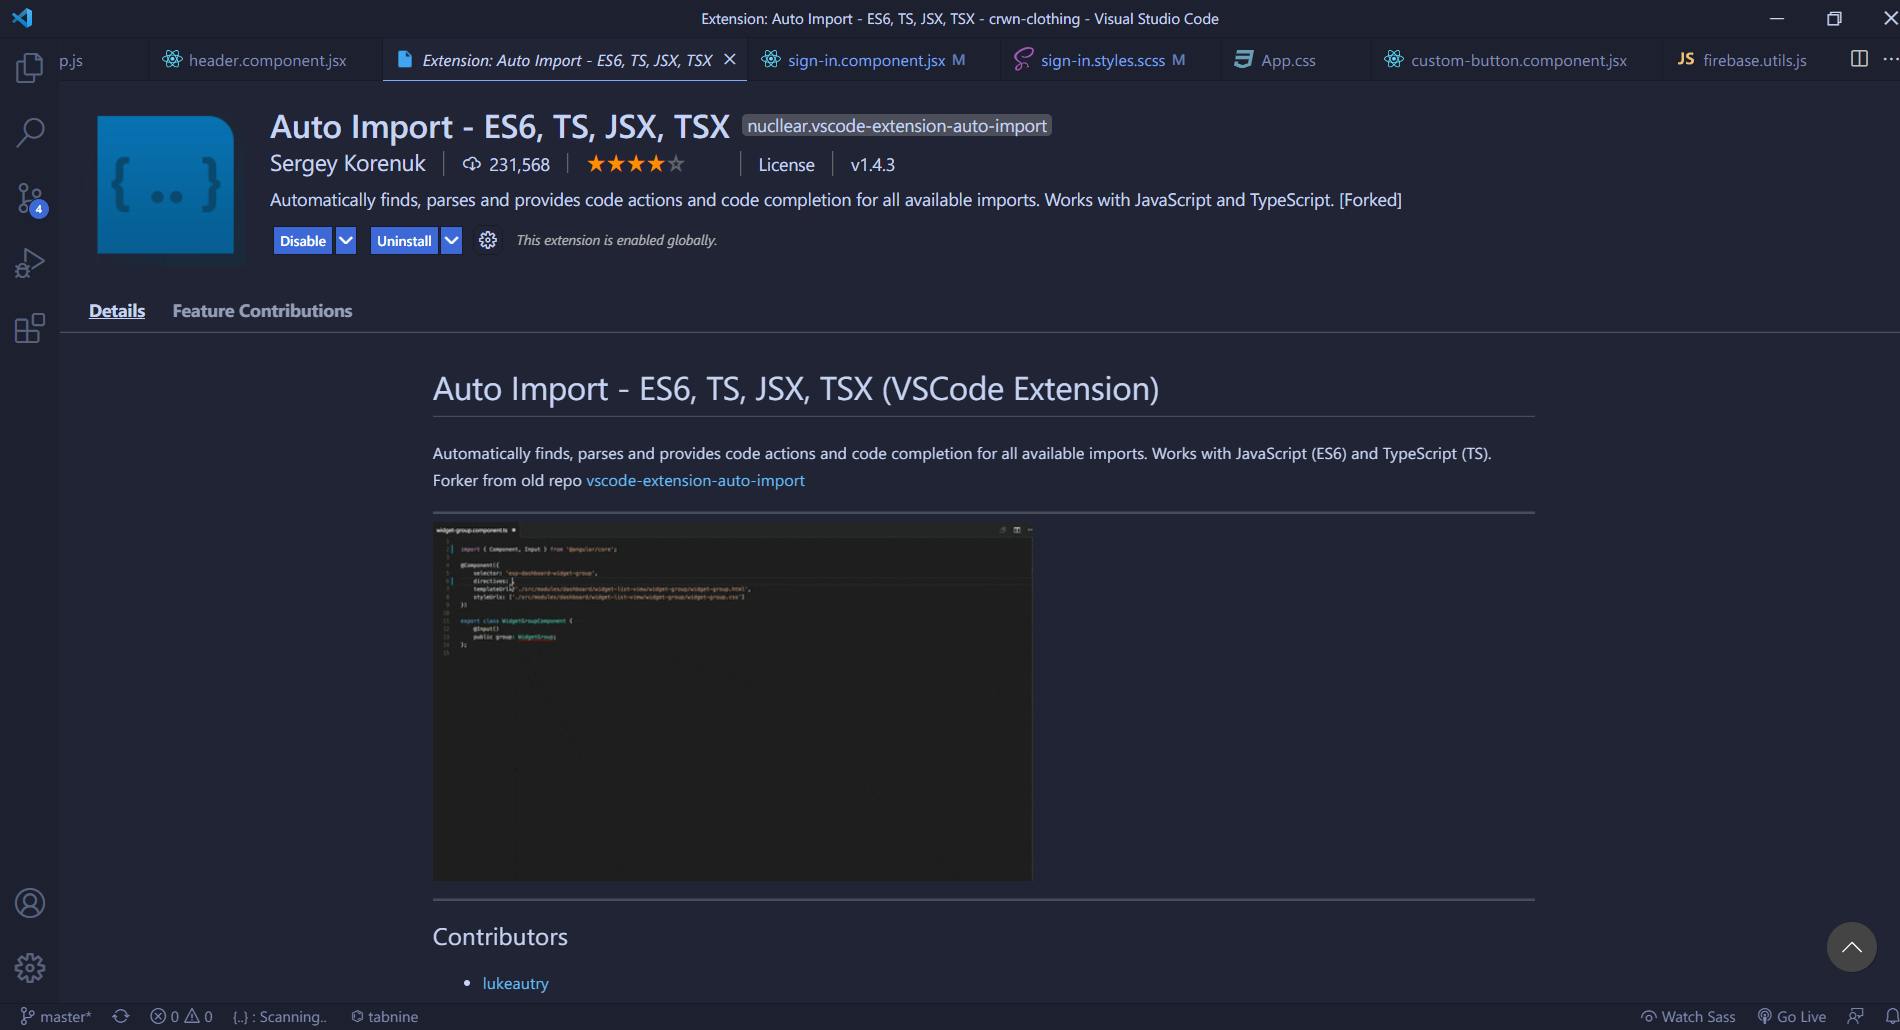Open the Uninstall dropdown arrow
Image resolution: width=1900 pixels, height=1030 pixels.
(451, 240)
